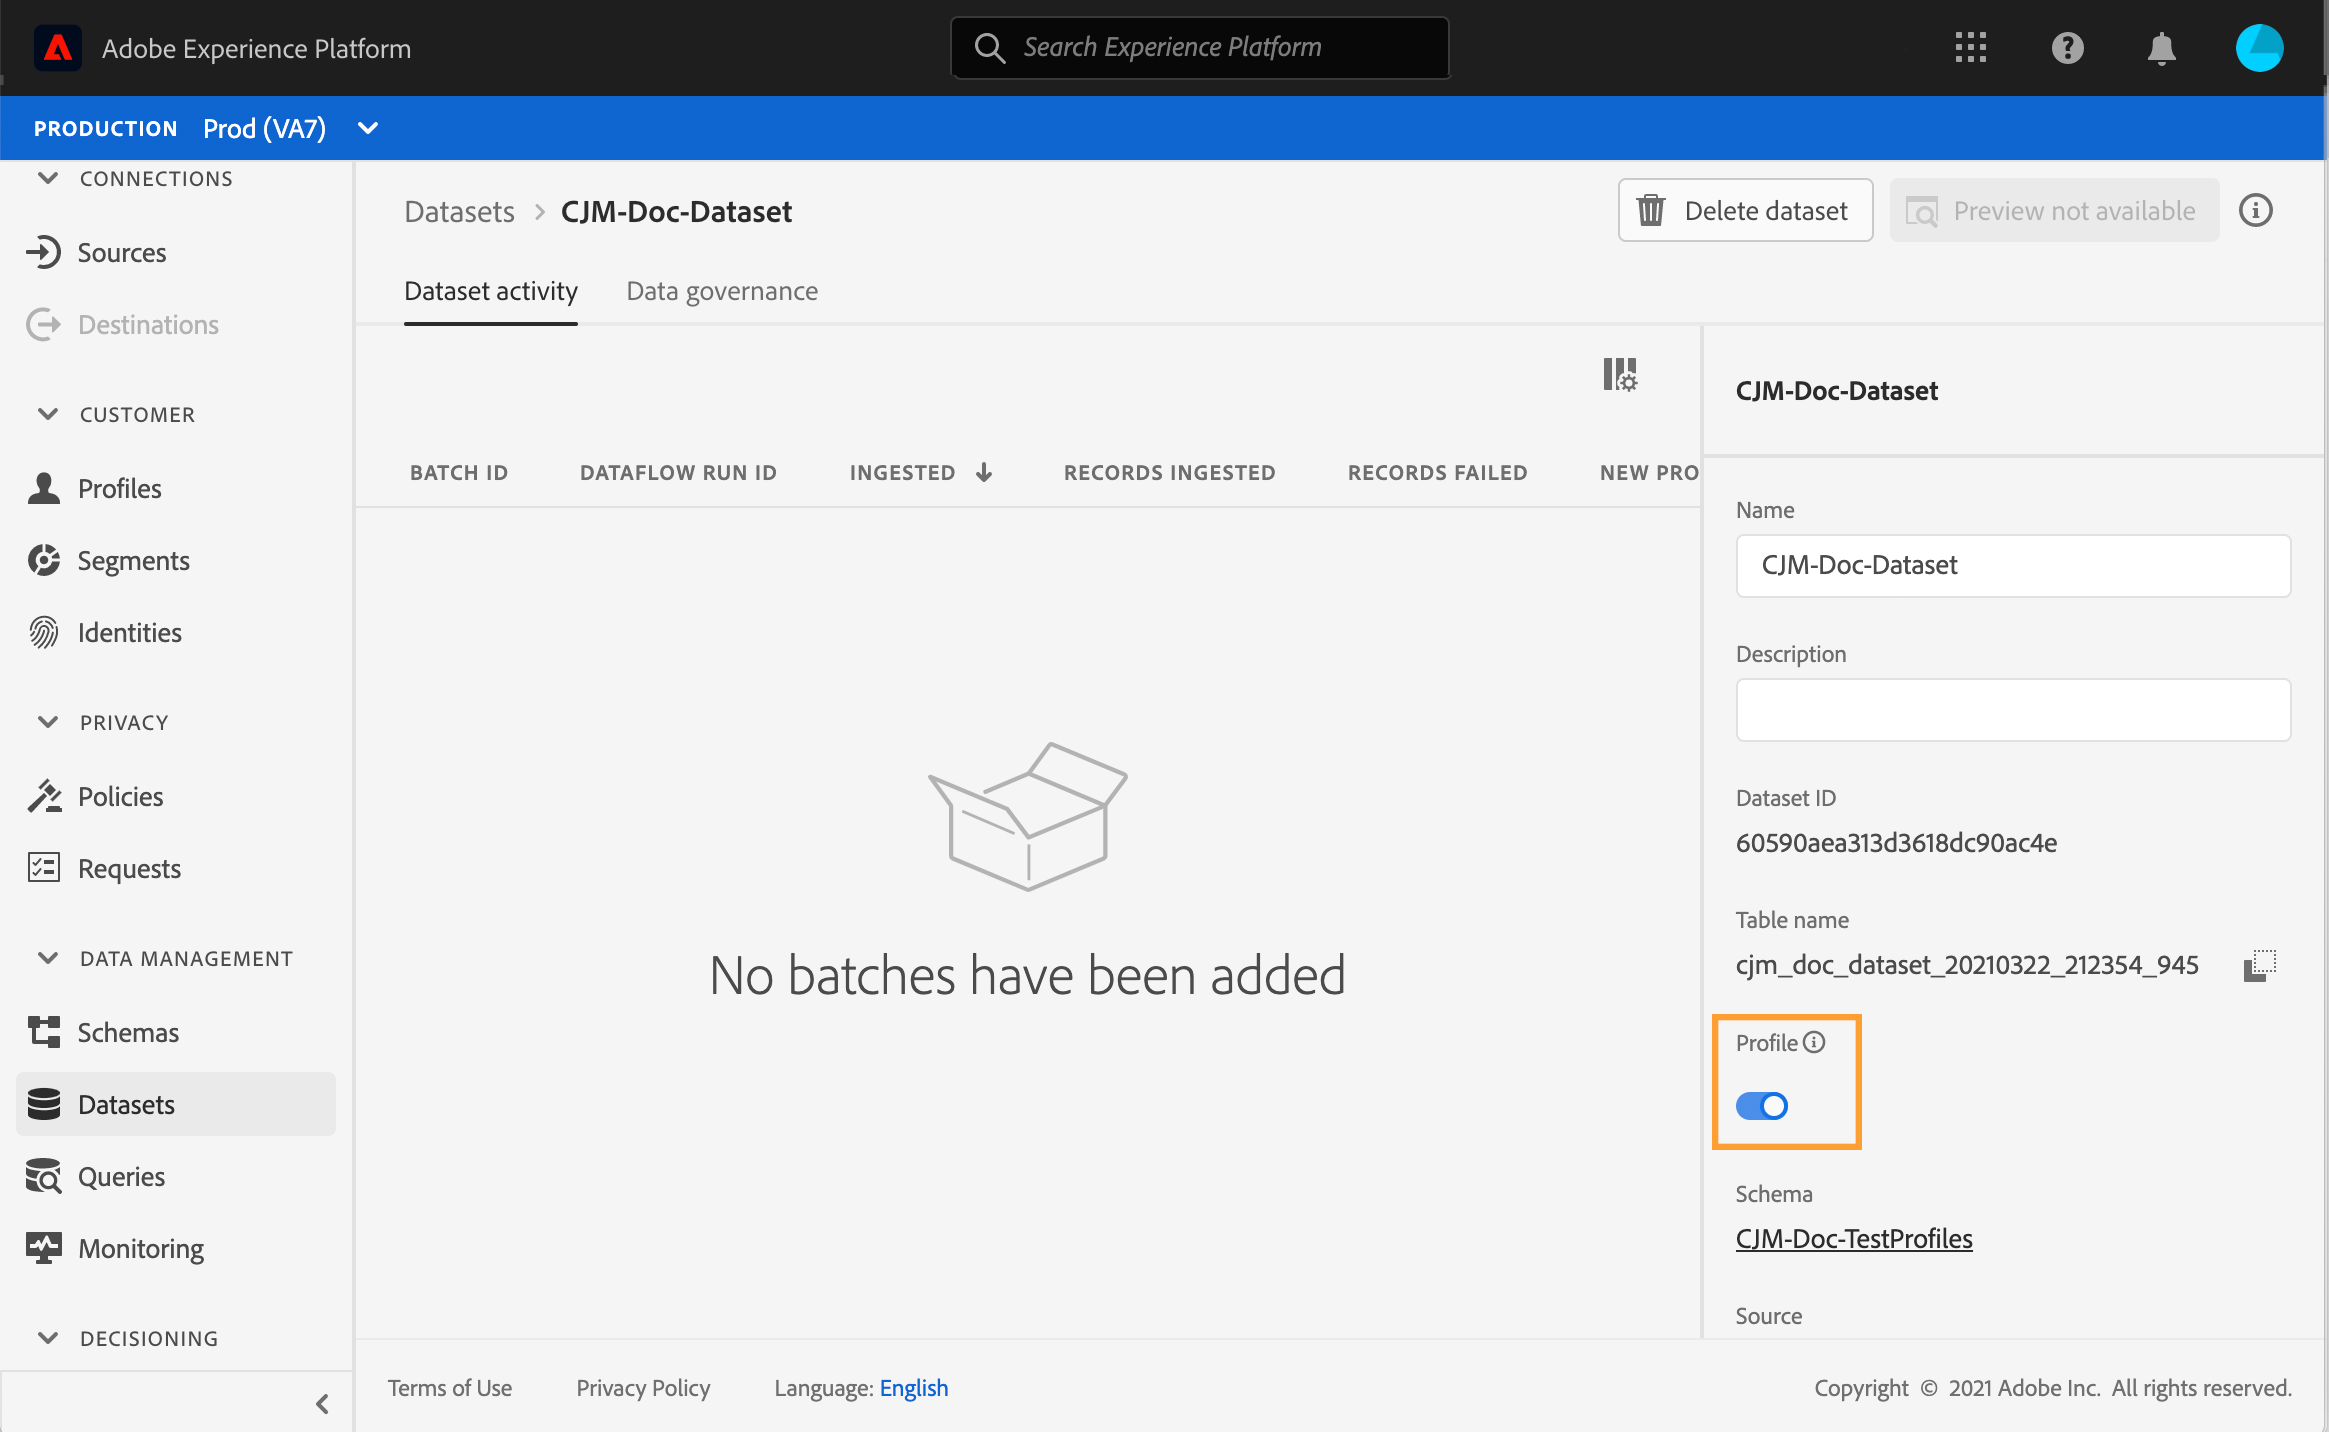Screen dimensions: 2329x1432
Task: Open the user avatar profile icon
Action: coord(2259,47)
